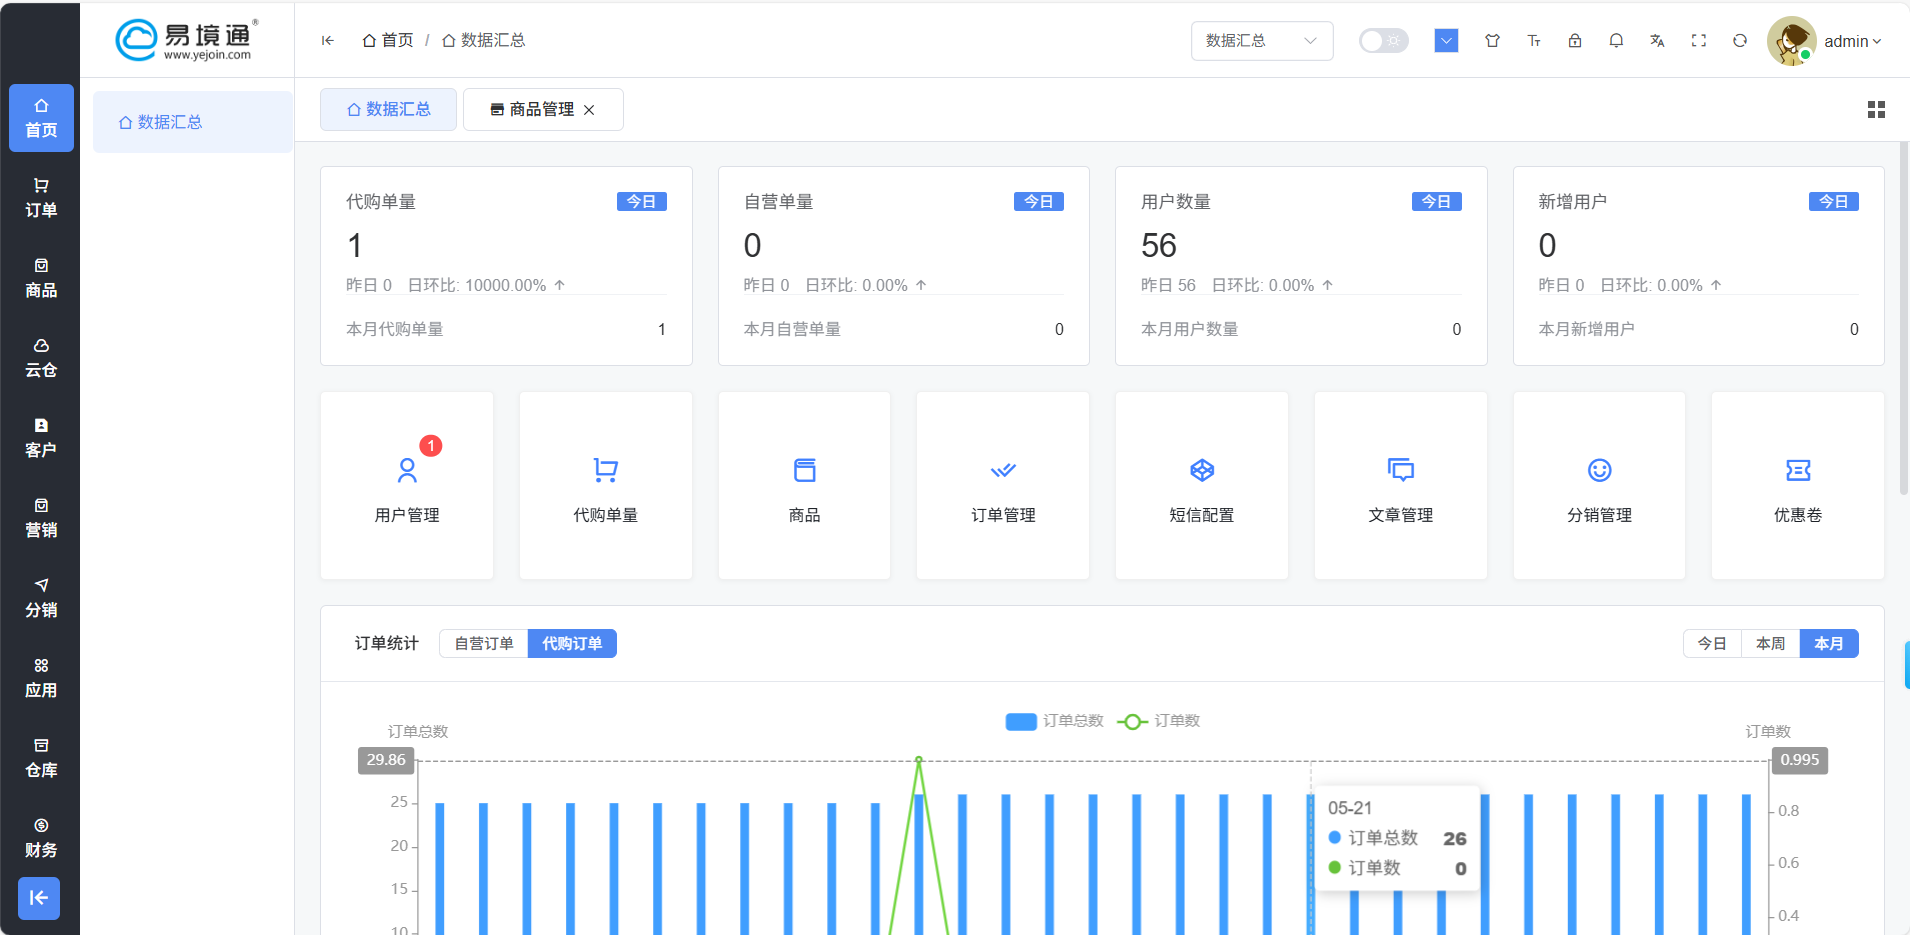Screen dimensions: 1910x935
Task: Click the language translate icon
Action: tap(1657, 41)
